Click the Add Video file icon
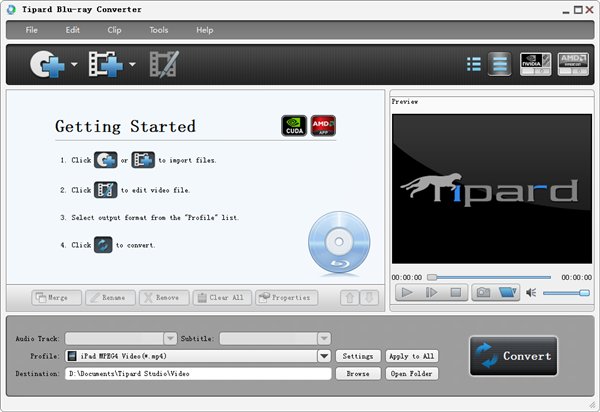Screen dimensions: 600x412 click(106, 64)
